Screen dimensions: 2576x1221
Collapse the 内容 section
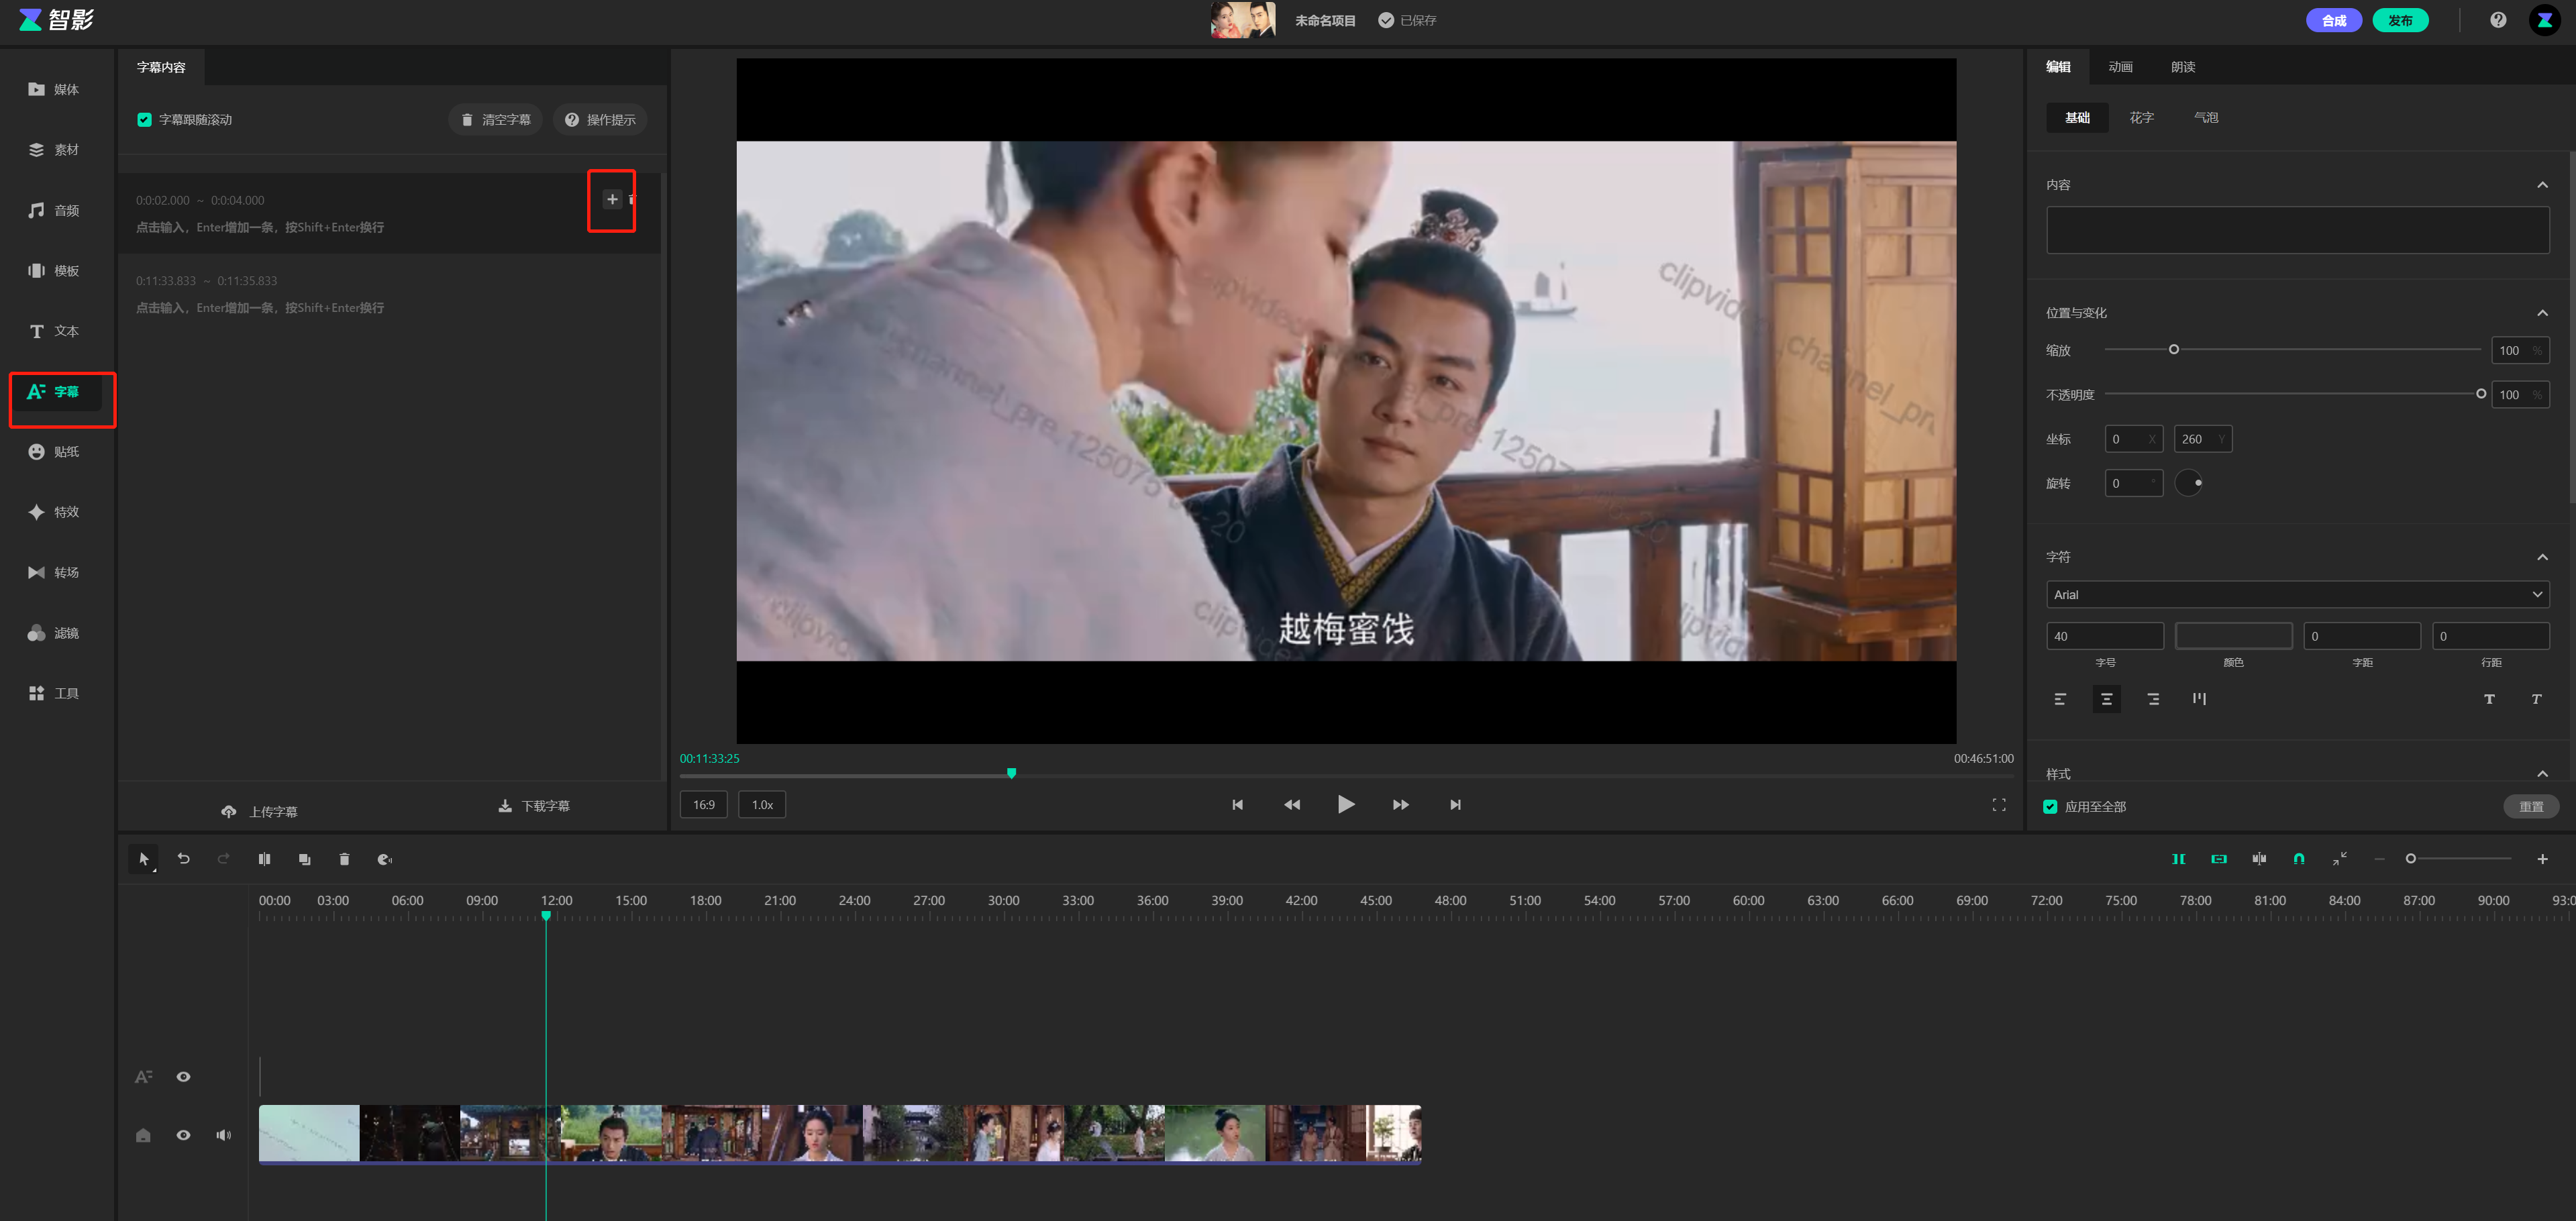pos(2542,185)
